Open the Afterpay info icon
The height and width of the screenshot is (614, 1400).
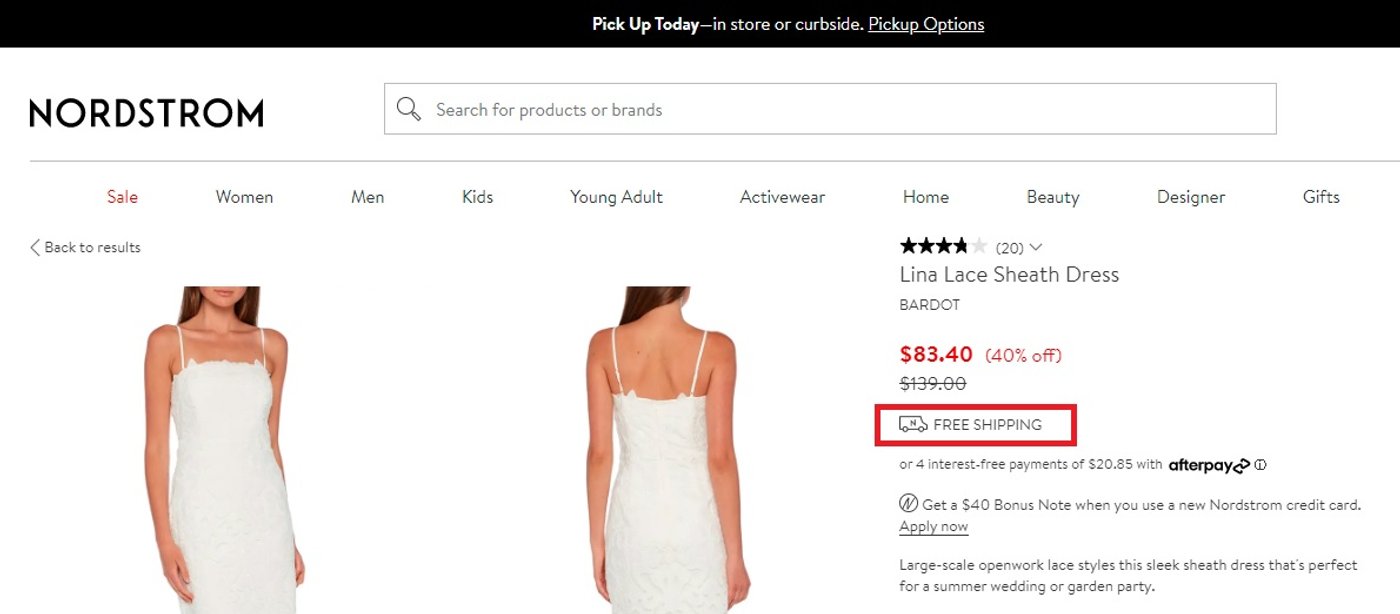click(x=1260, y=464)
